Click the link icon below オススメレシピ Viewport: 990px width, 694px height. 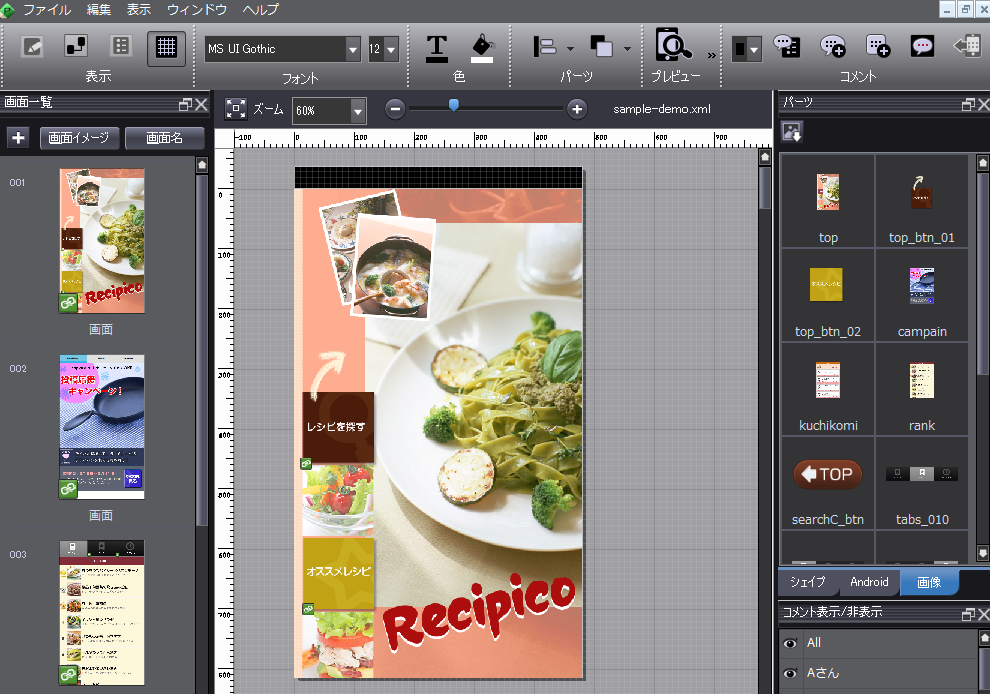coord(308,609)
